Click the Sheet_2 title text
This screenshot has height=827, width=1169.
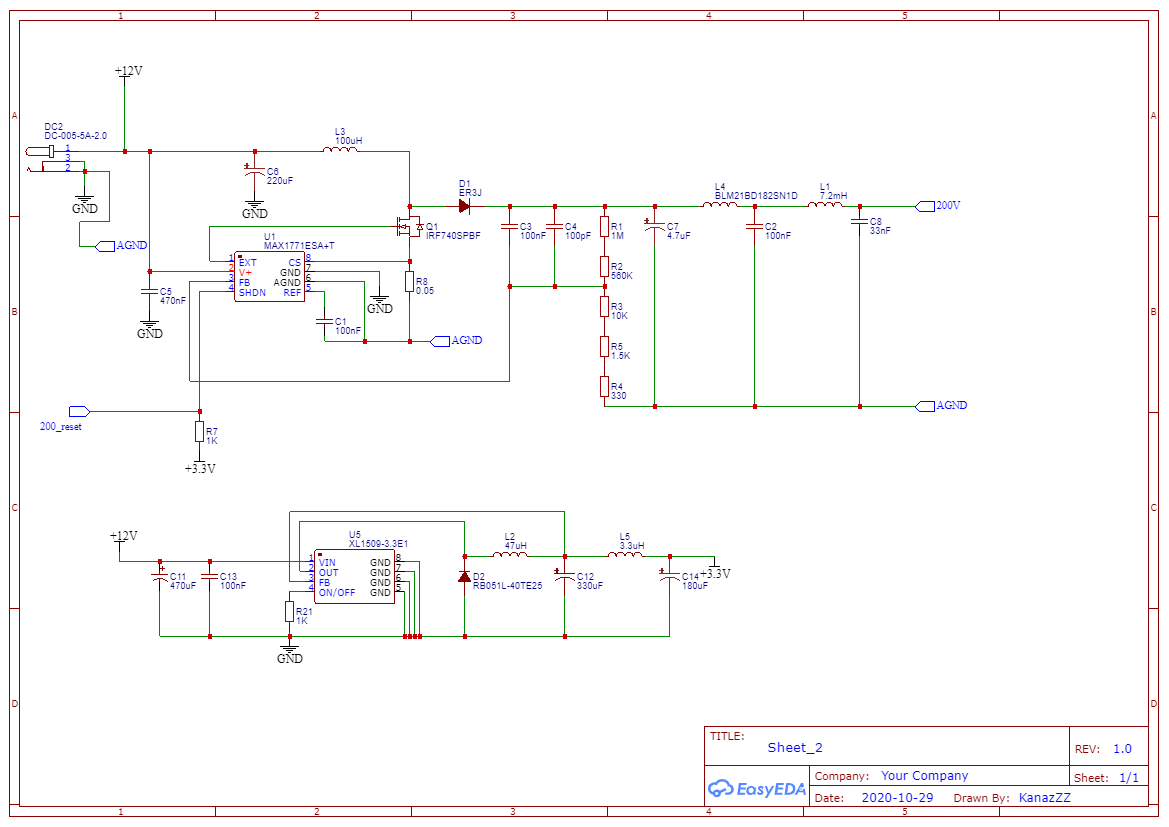tap(795, 747)
